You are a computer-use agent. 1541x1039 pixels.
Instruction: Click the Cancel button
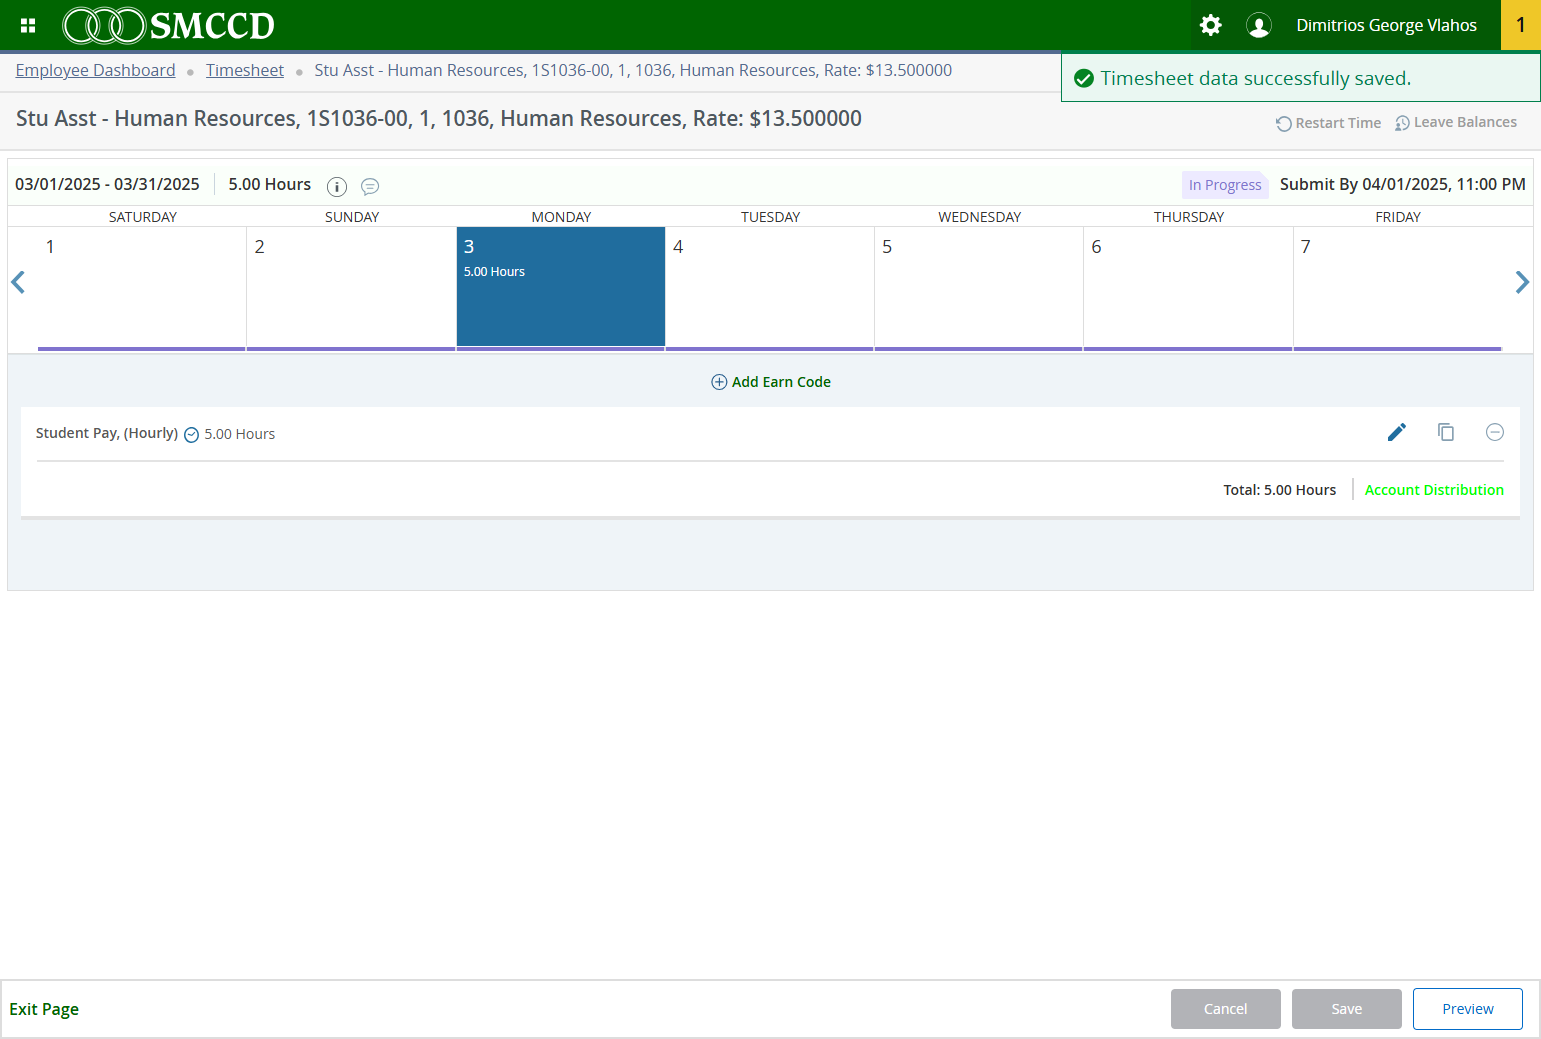(1226, 1009)
